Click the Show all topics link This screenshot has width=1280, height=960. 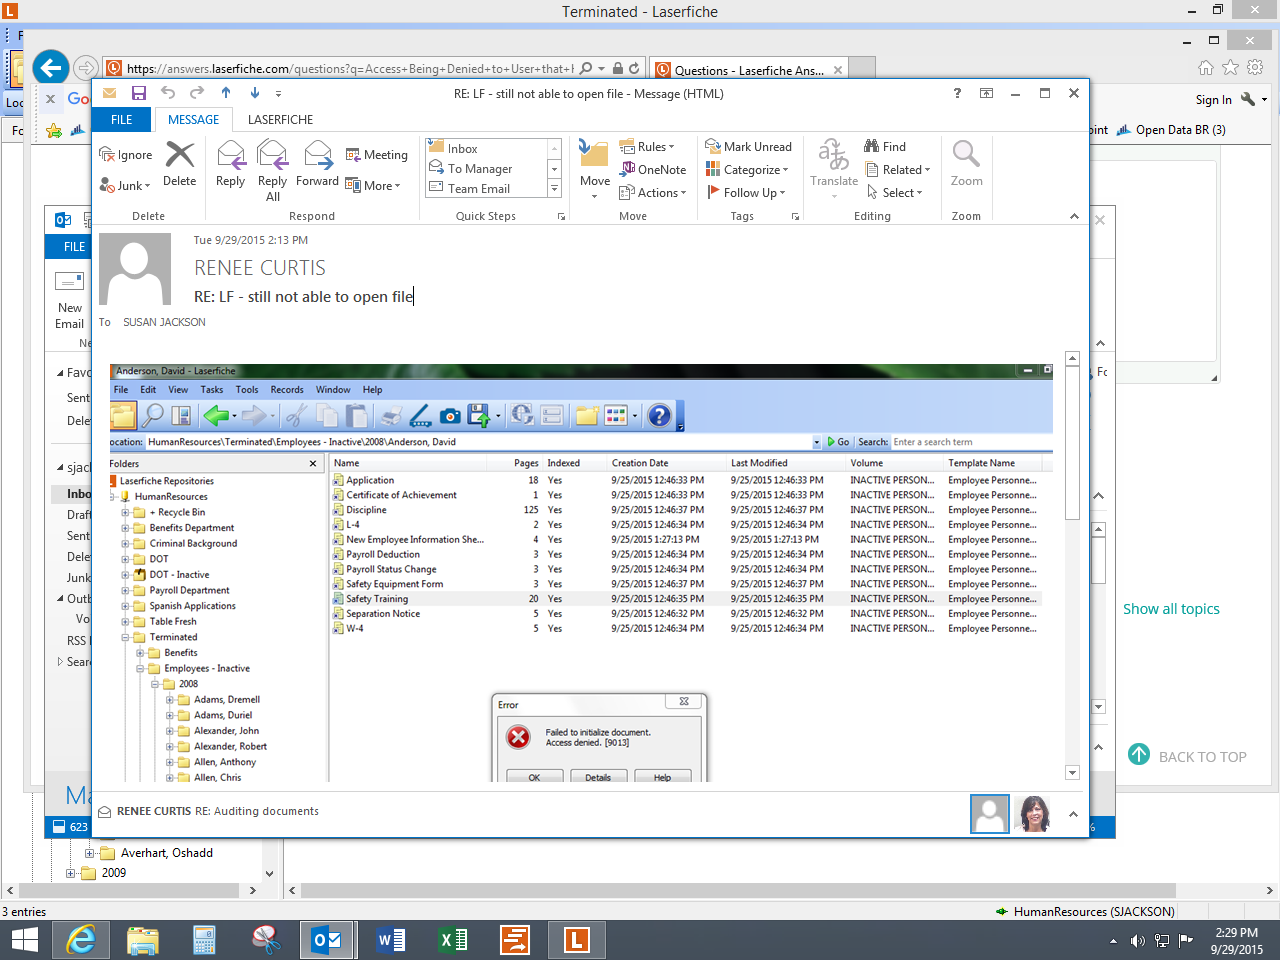[1171, 609]
